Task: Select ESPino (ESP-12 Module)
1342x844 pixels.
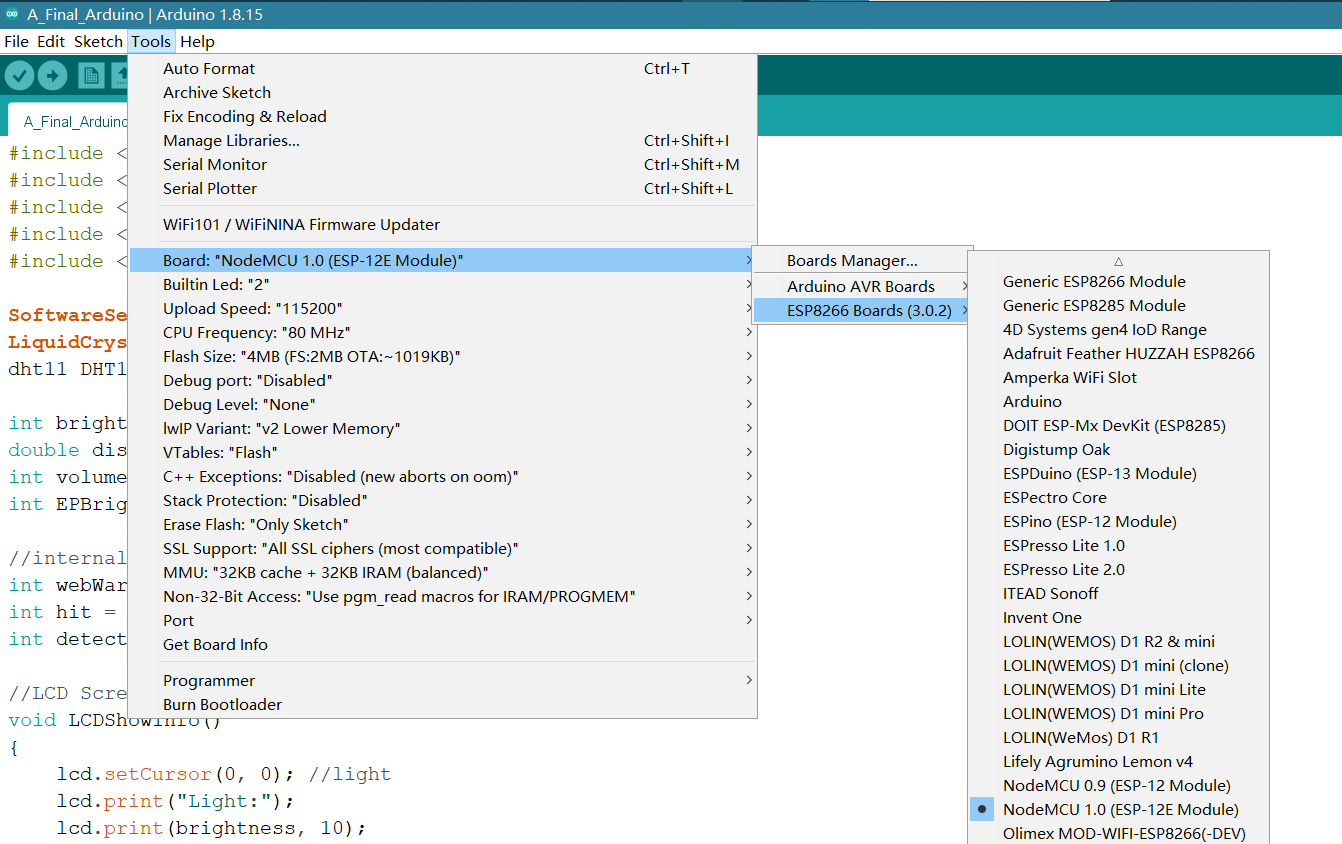Action: tap(1119, 522)
